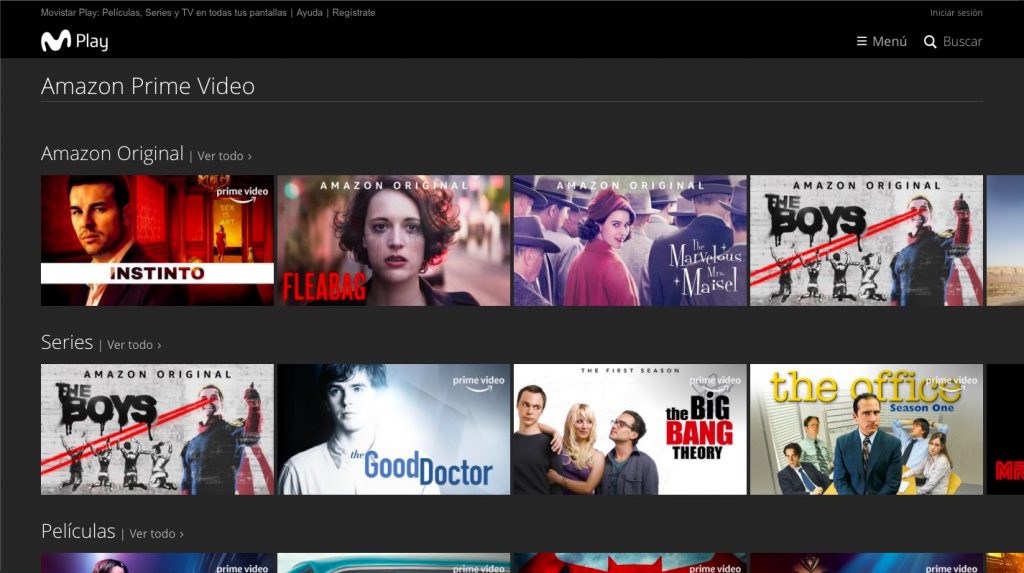
Task: Open the Fleabag thumbnail
Action: click(394, 240)
